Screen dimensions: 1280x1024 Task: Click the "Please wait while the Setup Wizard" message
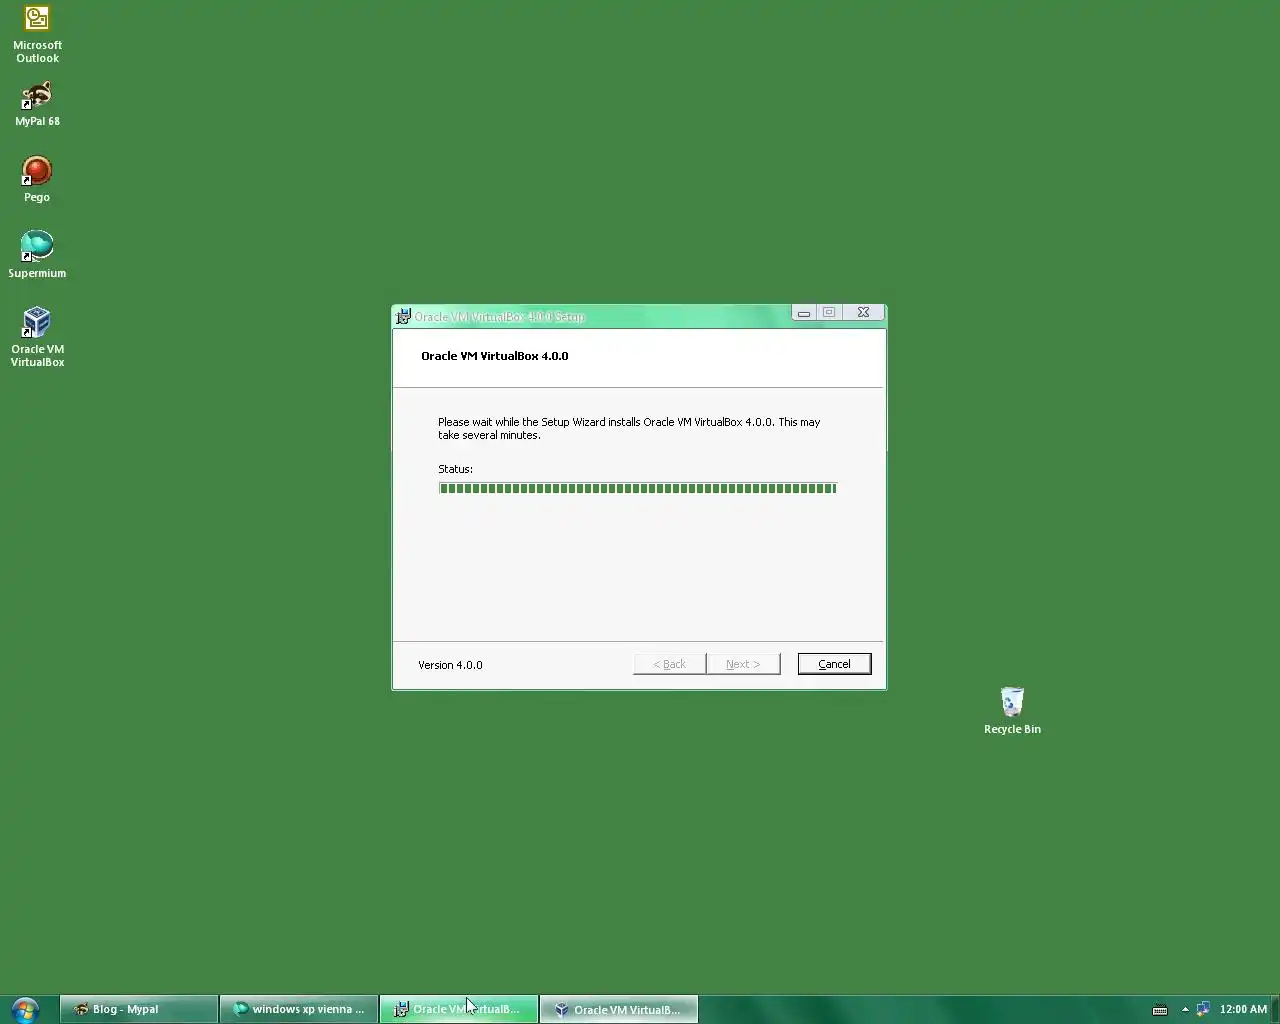click(629, 428)
